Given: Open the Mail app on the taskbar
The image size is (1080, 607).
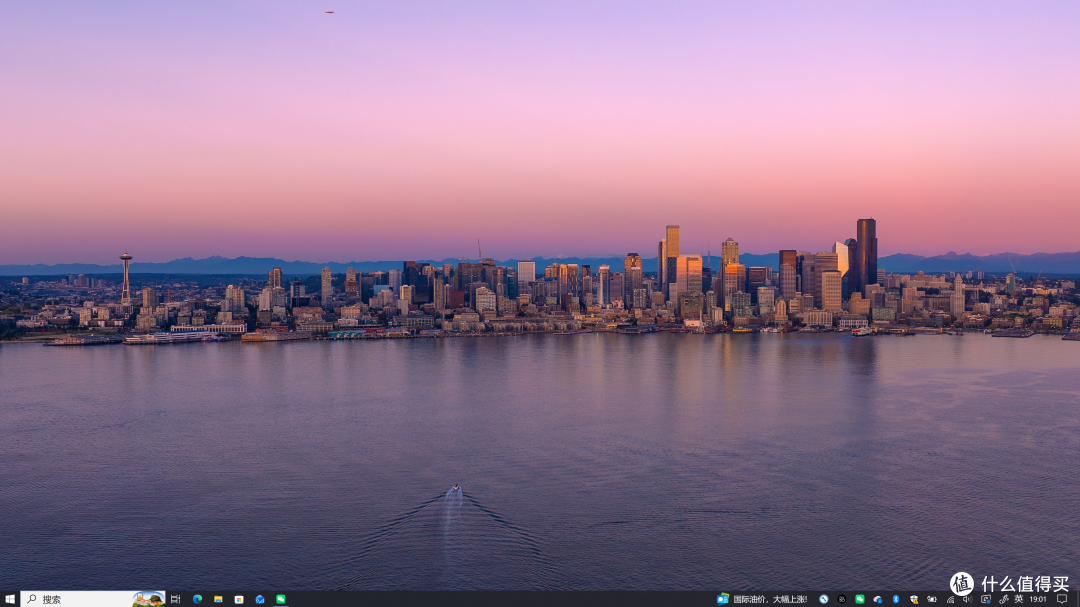Looking at the screenshot, I should point(260,599).
